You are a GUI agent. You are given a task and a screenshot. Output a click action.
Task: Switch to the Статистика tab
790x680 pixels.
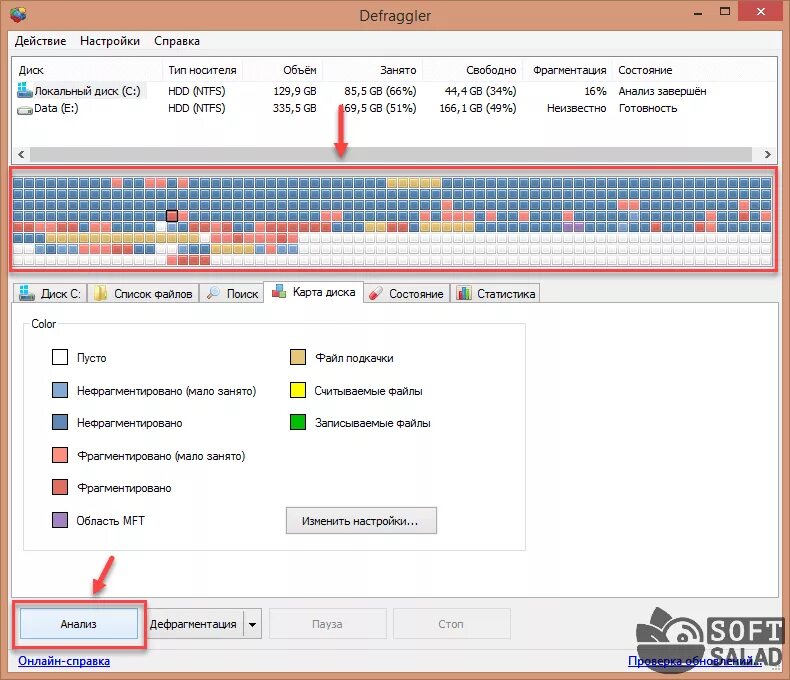click(495, 293)
